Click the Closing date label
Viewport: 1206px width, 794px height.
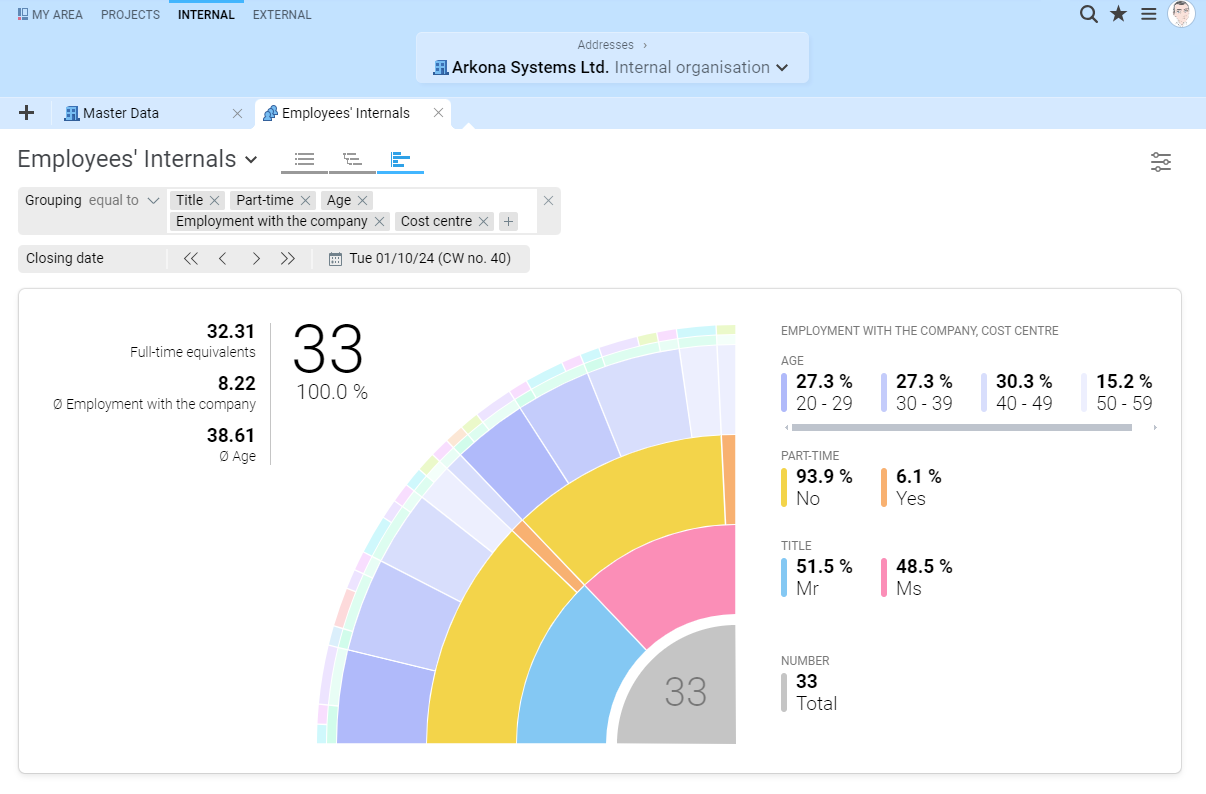(x=65, y=258)
